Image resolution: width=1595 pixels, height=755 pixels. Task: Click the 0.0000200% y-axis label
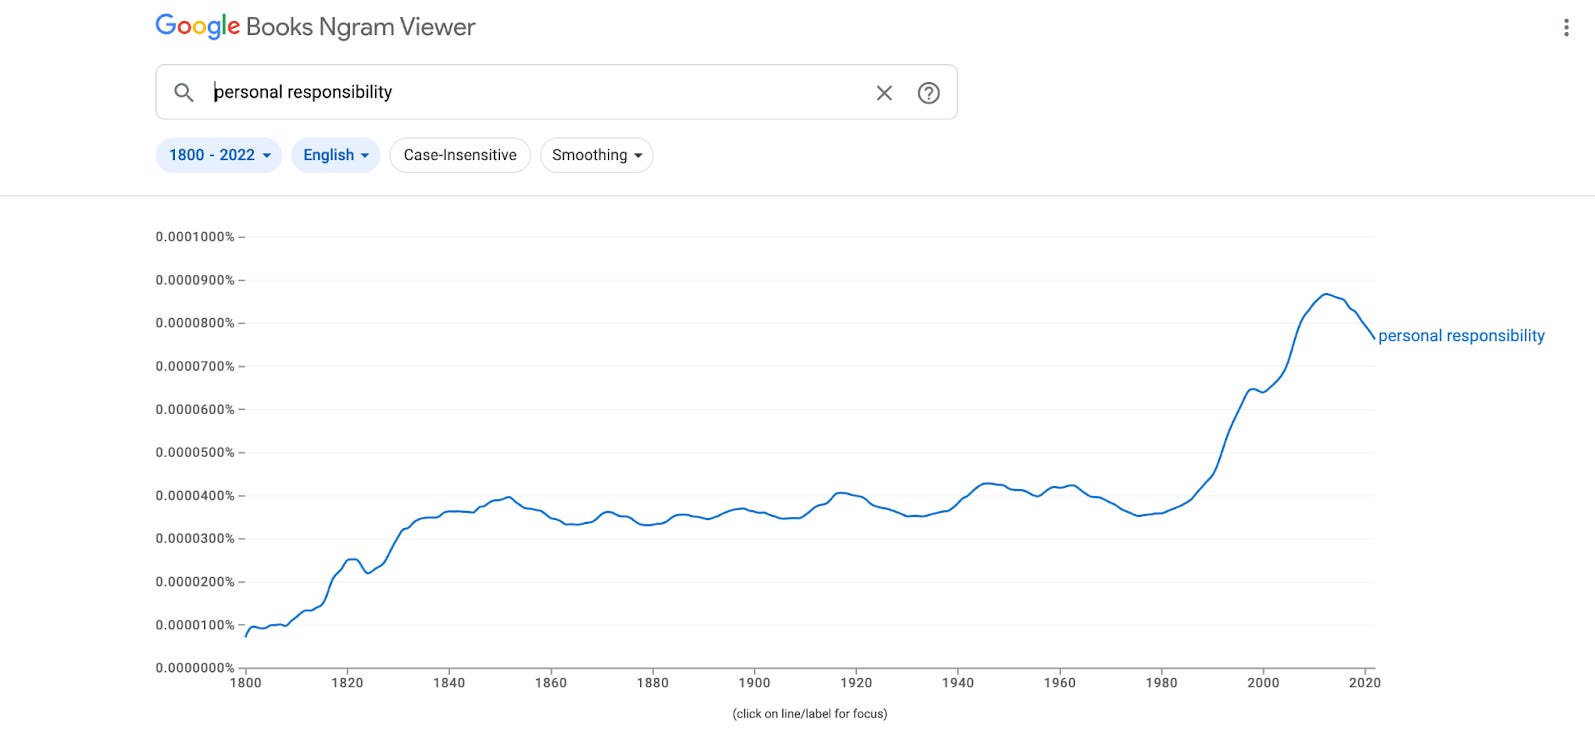[x=195, y=581]
